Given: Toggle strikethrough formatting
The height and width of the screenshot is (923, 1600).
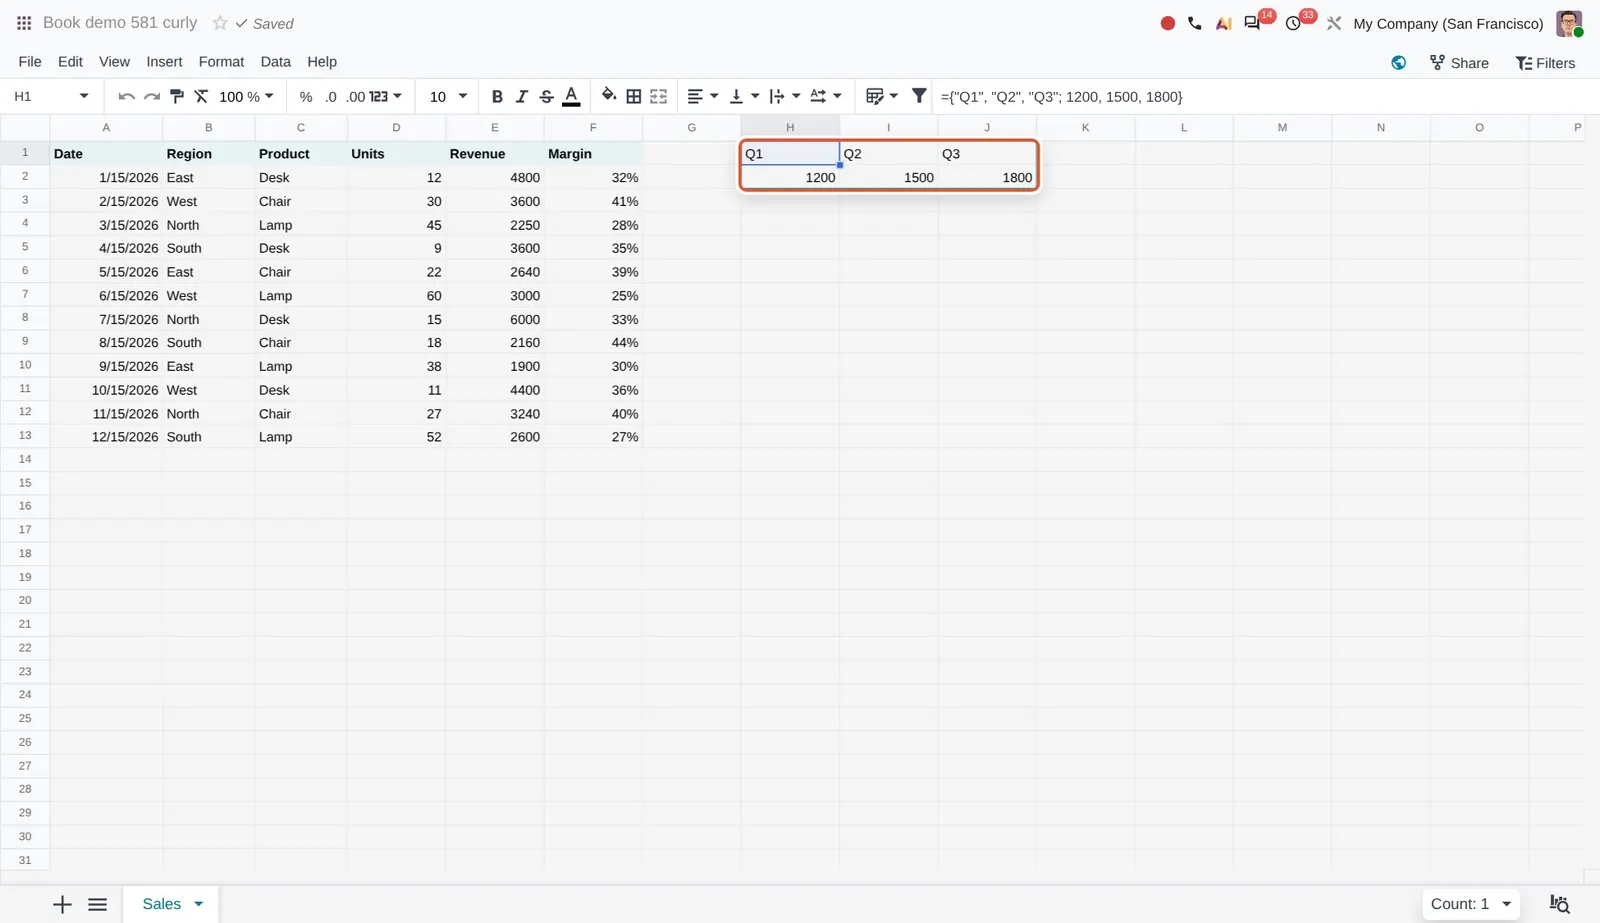Looking at the screenshot, I should (x=546, y=96).
